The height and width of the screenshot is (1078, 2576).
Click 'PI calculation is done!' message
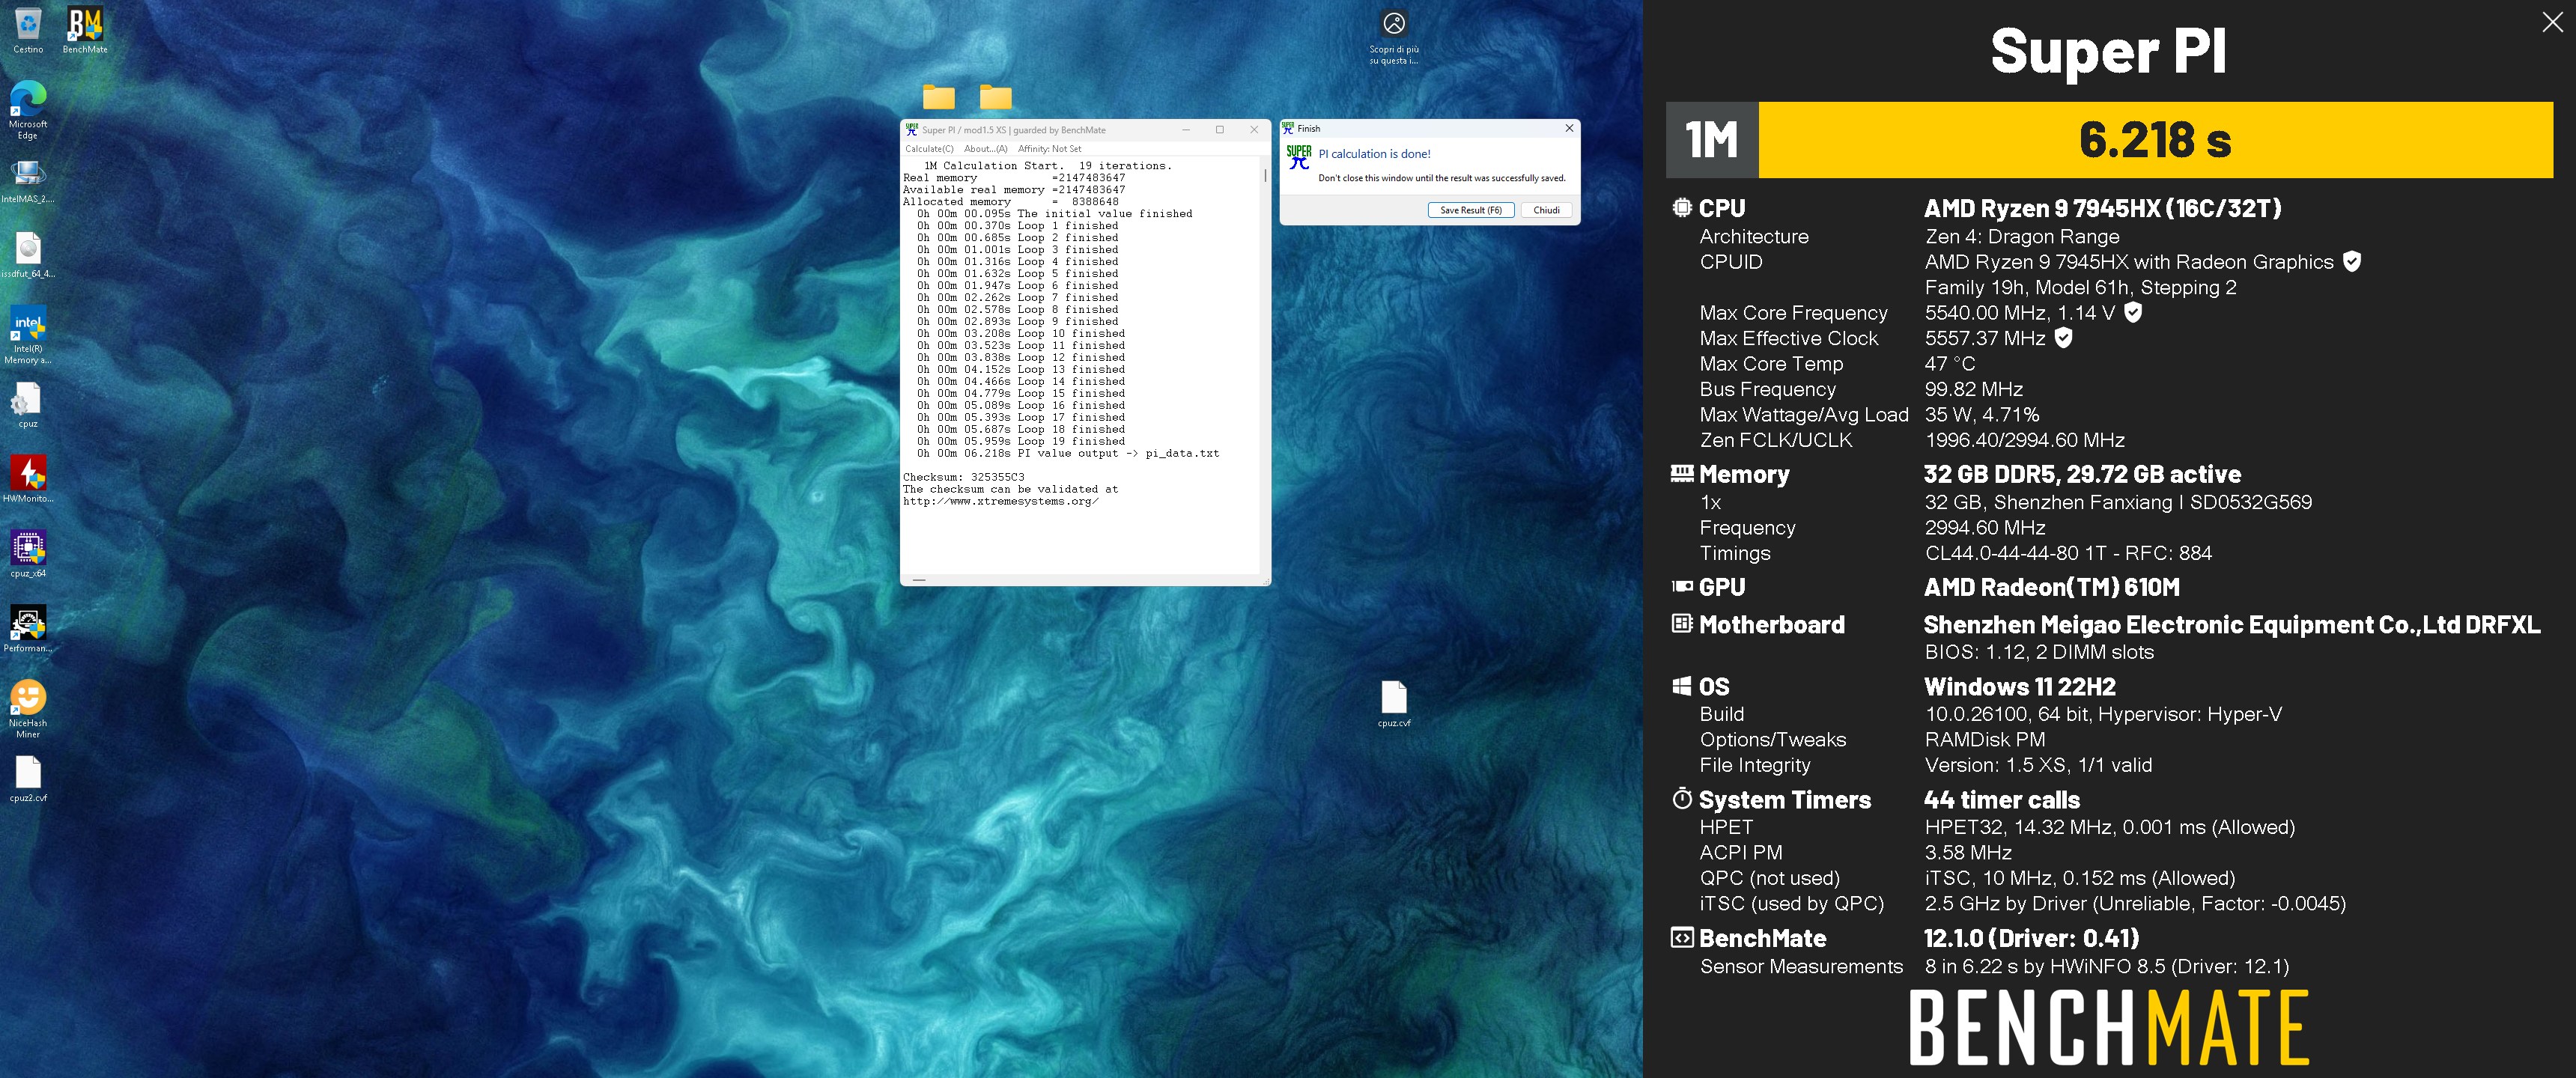[x=1374, y=154]
